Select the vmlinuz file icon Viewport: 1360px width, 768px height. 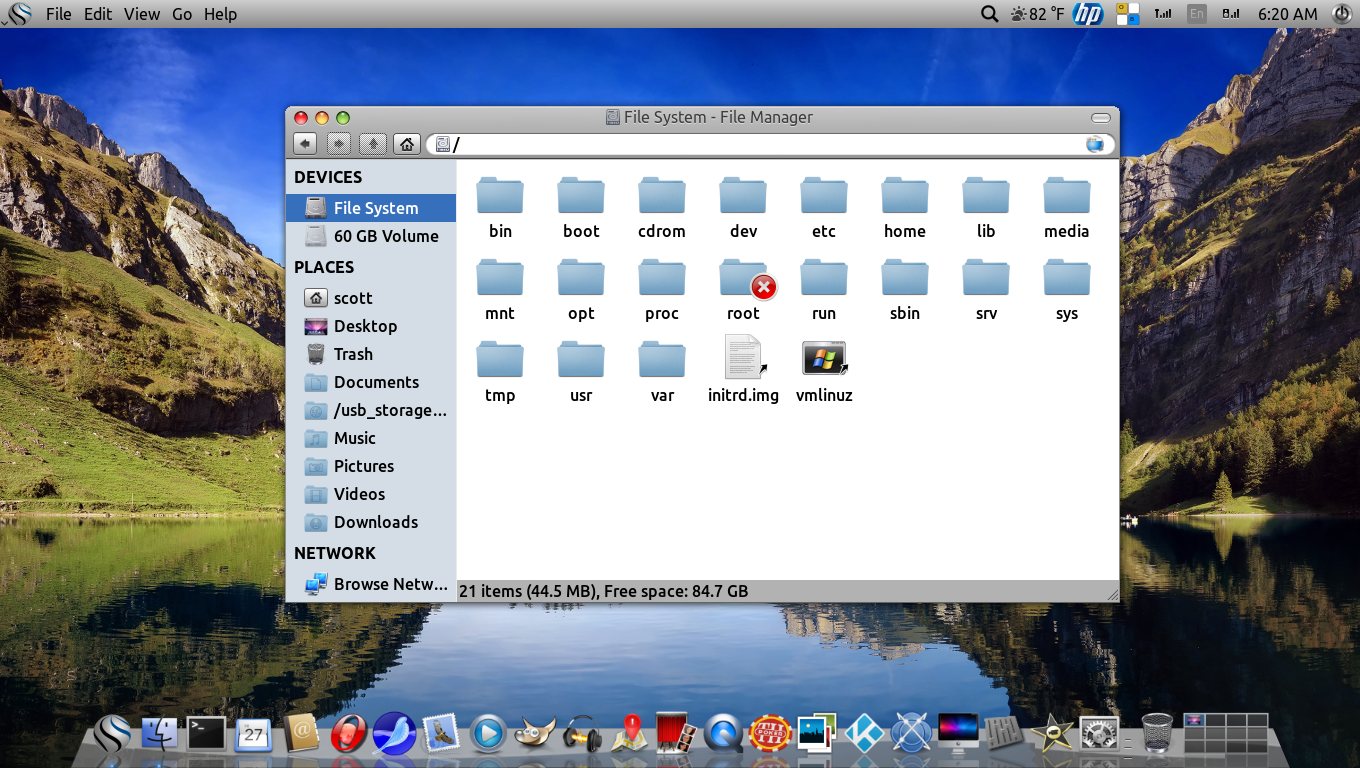click(x=824, y=359)
